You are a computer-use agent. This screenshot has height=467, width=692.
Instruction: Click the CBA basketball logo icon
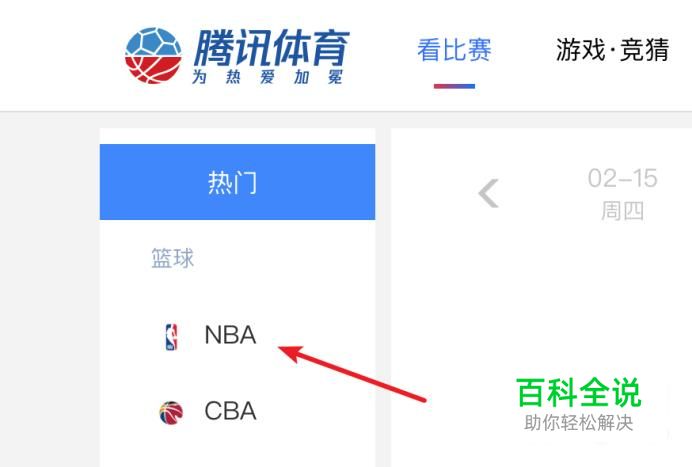tap(171, 413)
